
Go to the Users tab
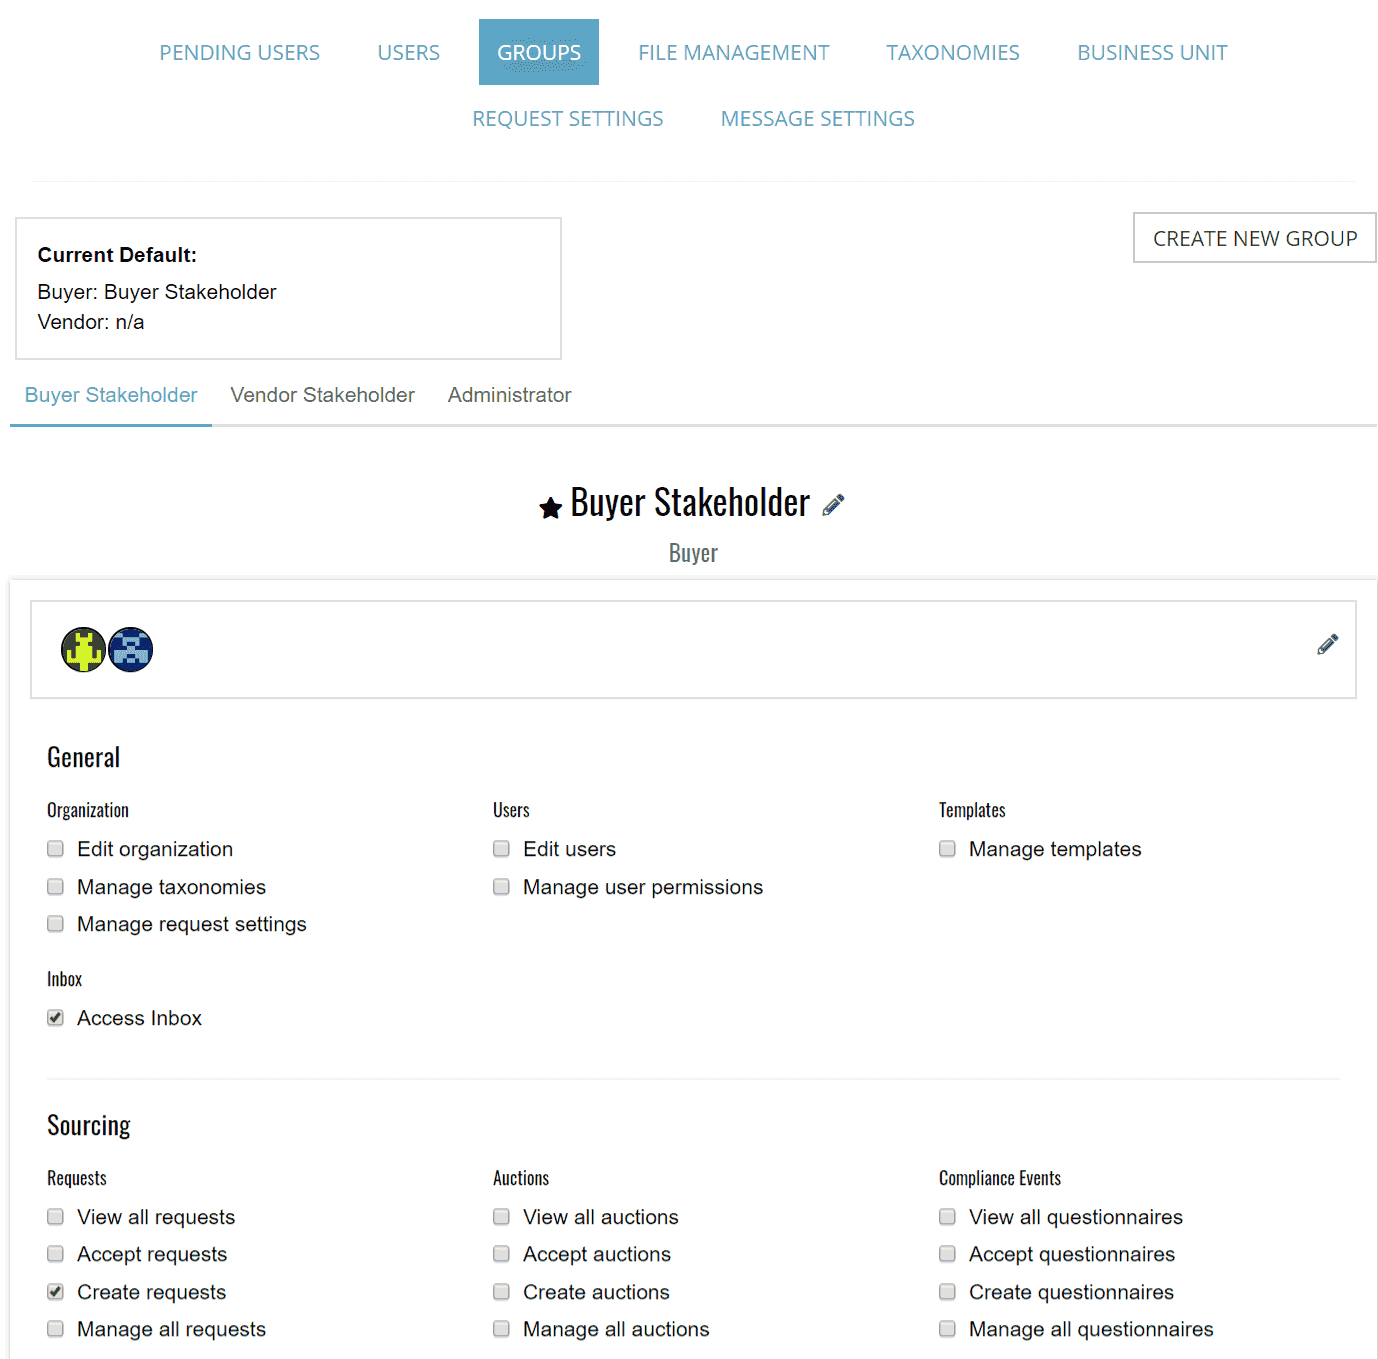409,53
